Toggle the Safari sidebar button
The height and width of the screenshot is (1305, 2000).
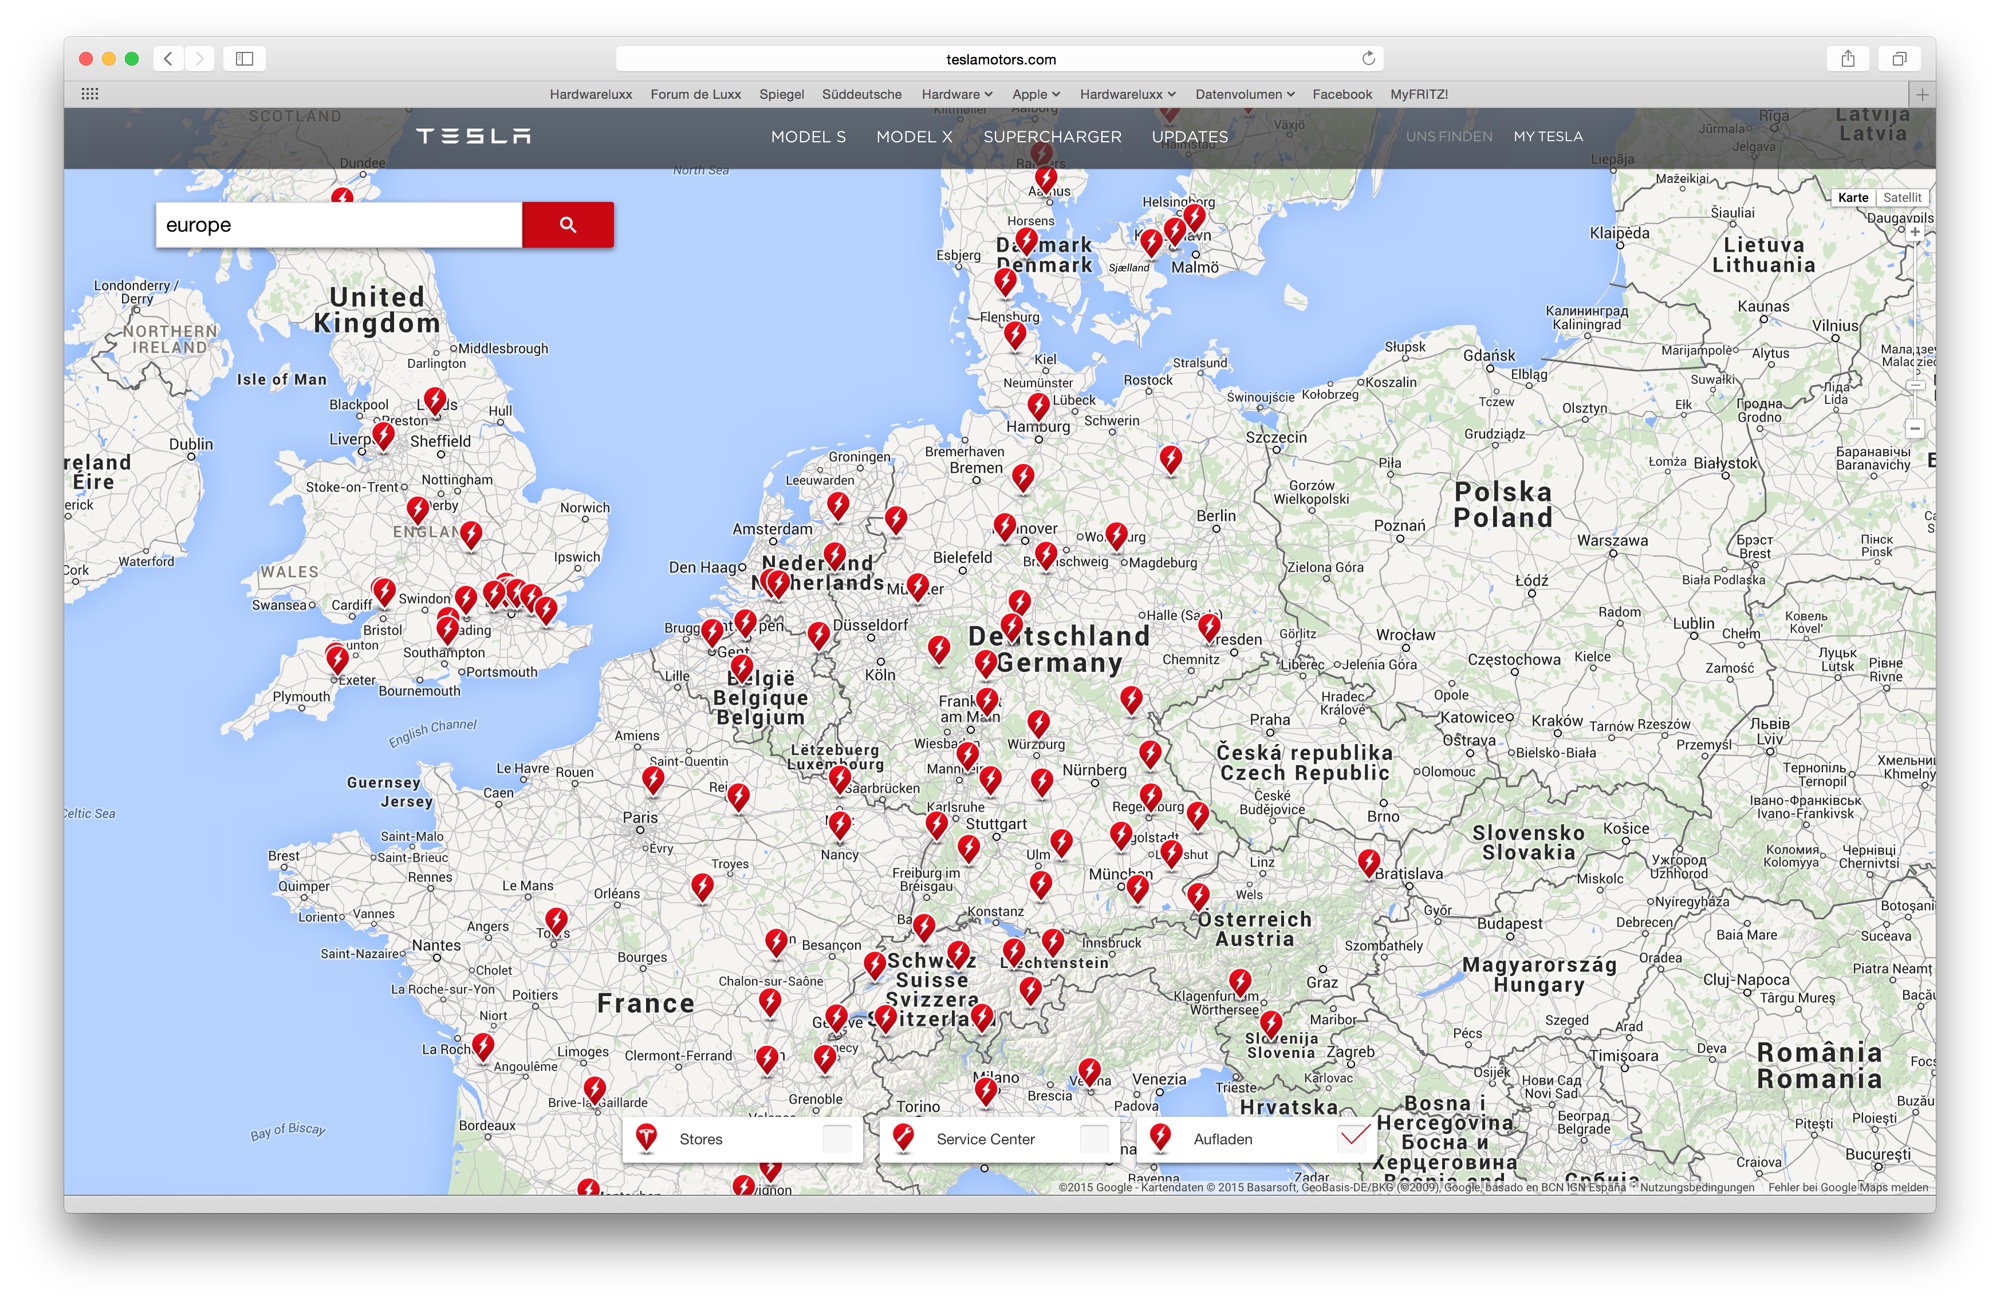tap(245, 59)
